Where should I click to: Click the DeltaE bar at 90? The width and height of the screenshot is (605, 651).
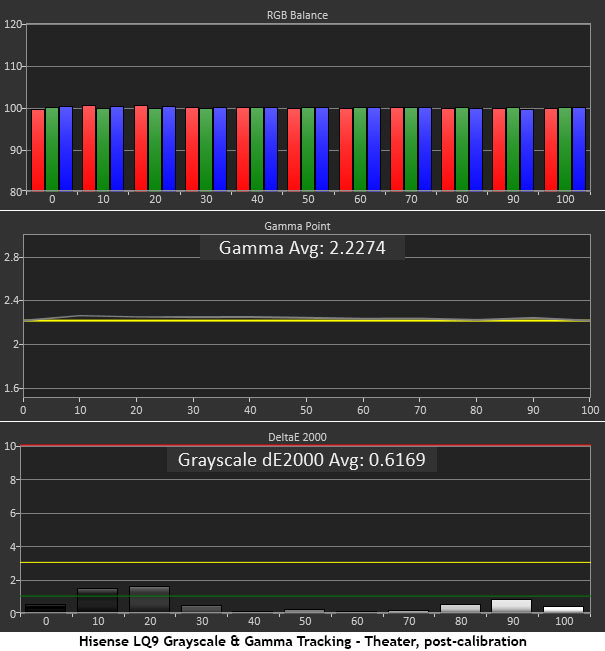point(512,606)
